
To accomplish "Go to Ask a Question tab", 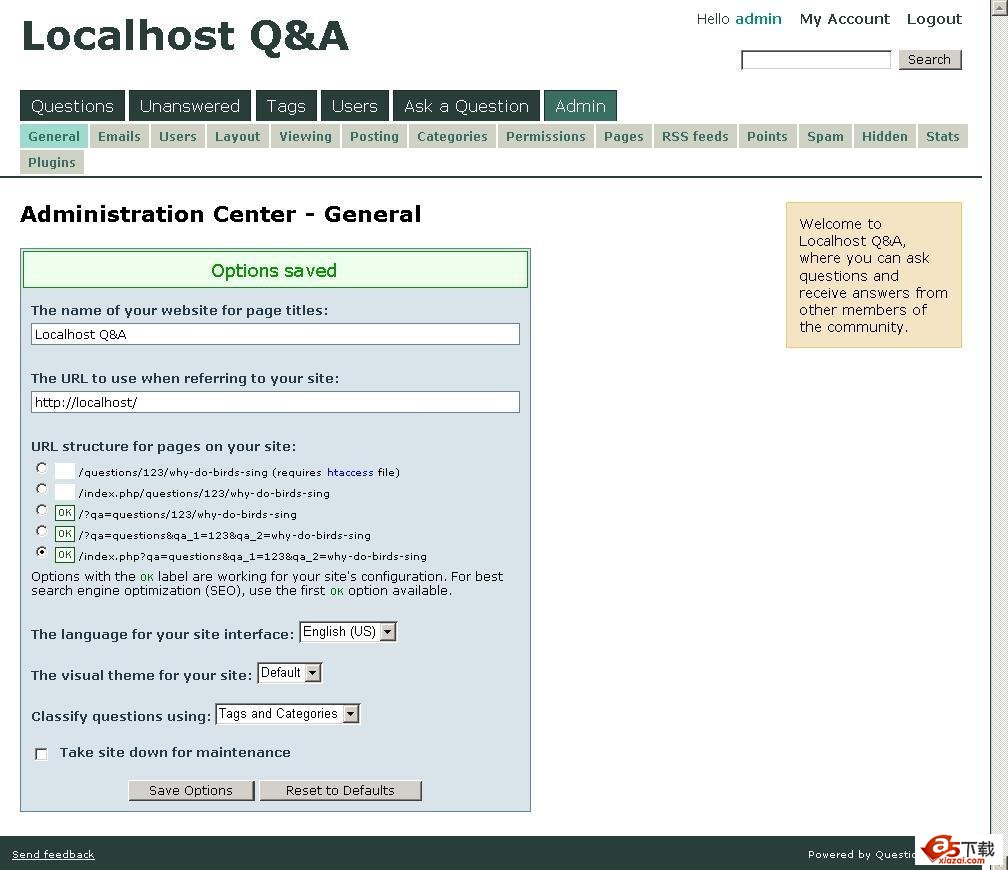I will click(466, 106).
